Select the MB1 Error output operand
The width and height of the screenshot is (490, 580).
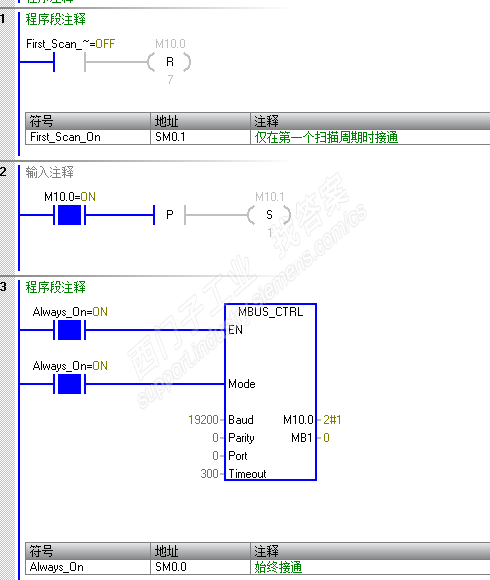point(302,438)
